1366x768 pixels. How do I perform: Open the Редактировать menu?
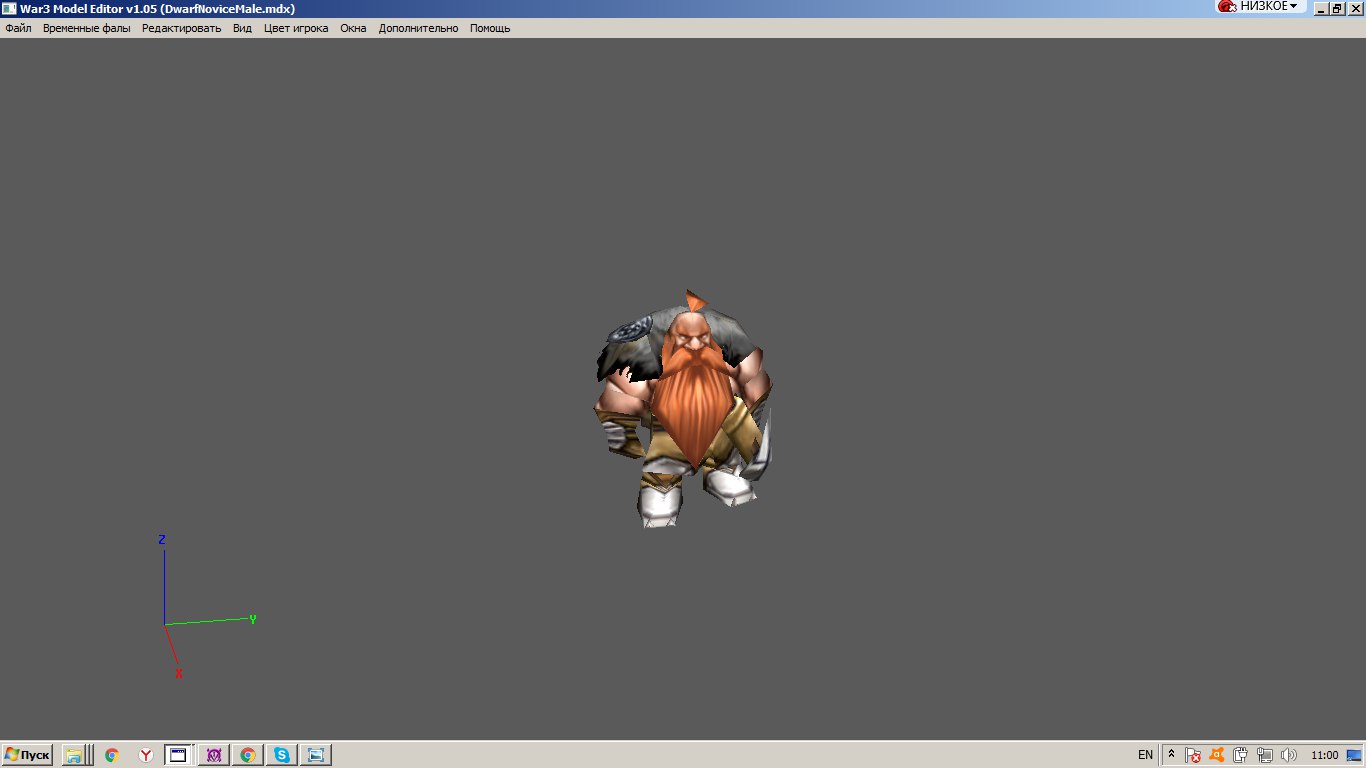click(181, 28)
